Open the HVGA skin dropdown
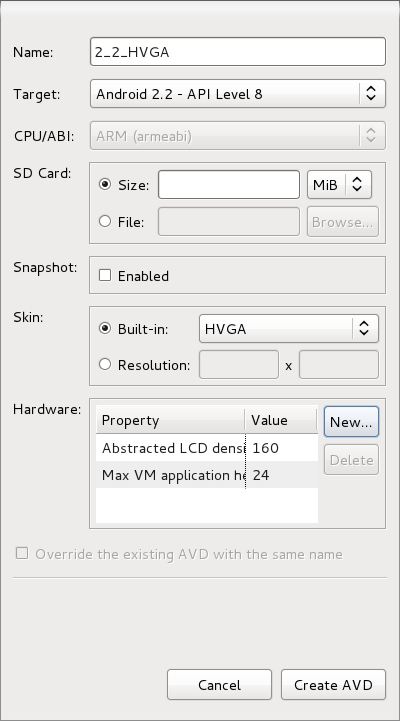This screenshot has height=721, width=400. pos(289,329)
